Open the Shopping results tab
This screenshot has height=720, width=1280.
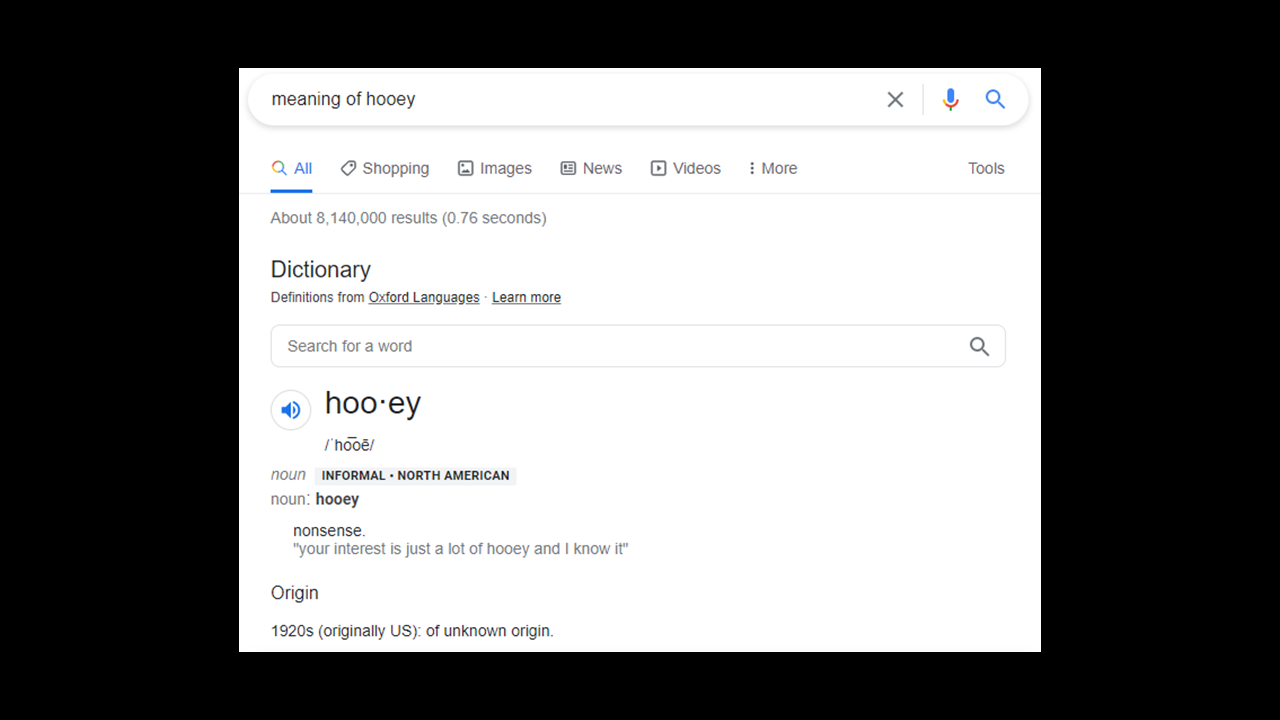(x=385, y=168)
